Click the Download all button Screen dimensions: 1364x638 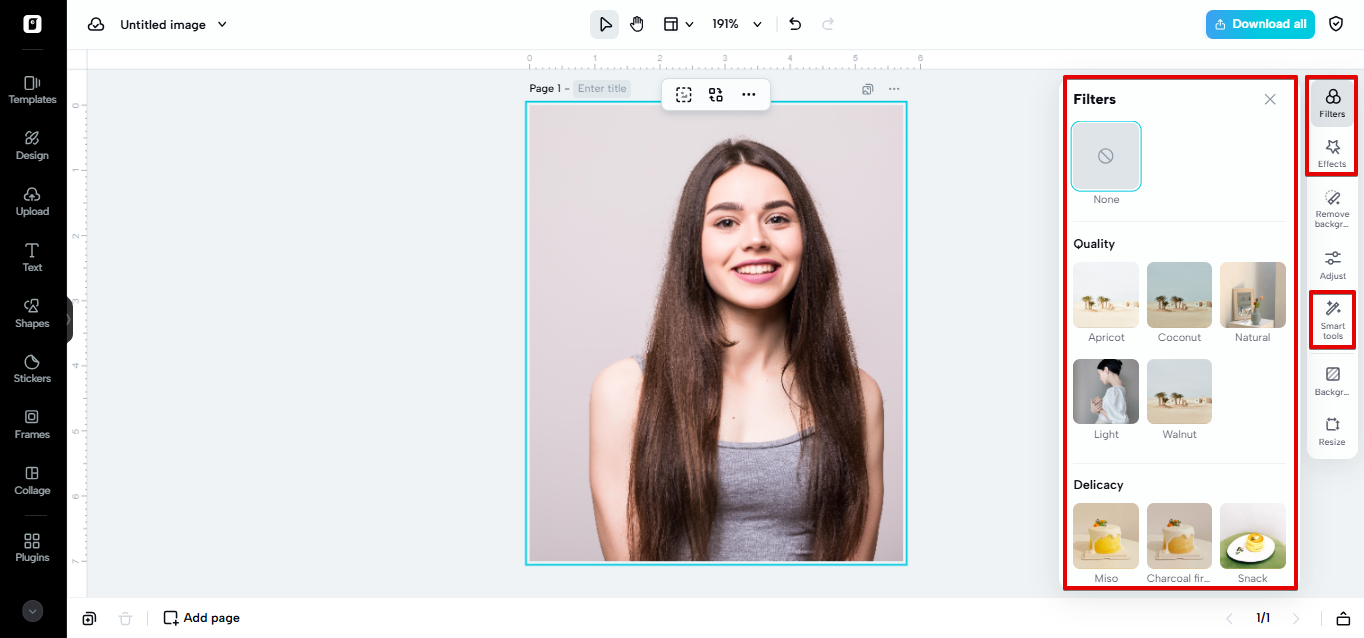pyautogui.click(x=1259, y=23)
